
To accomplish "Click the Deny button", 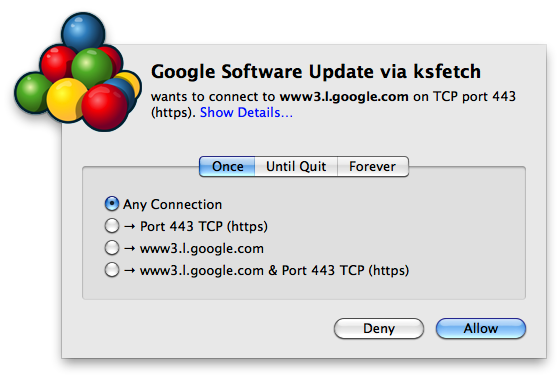I will pos(379,328).
